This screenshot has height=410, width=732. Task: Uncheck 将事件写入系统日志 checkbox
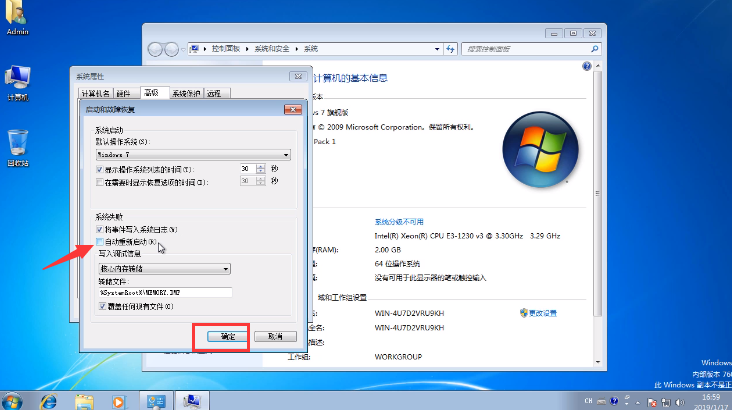101,230
